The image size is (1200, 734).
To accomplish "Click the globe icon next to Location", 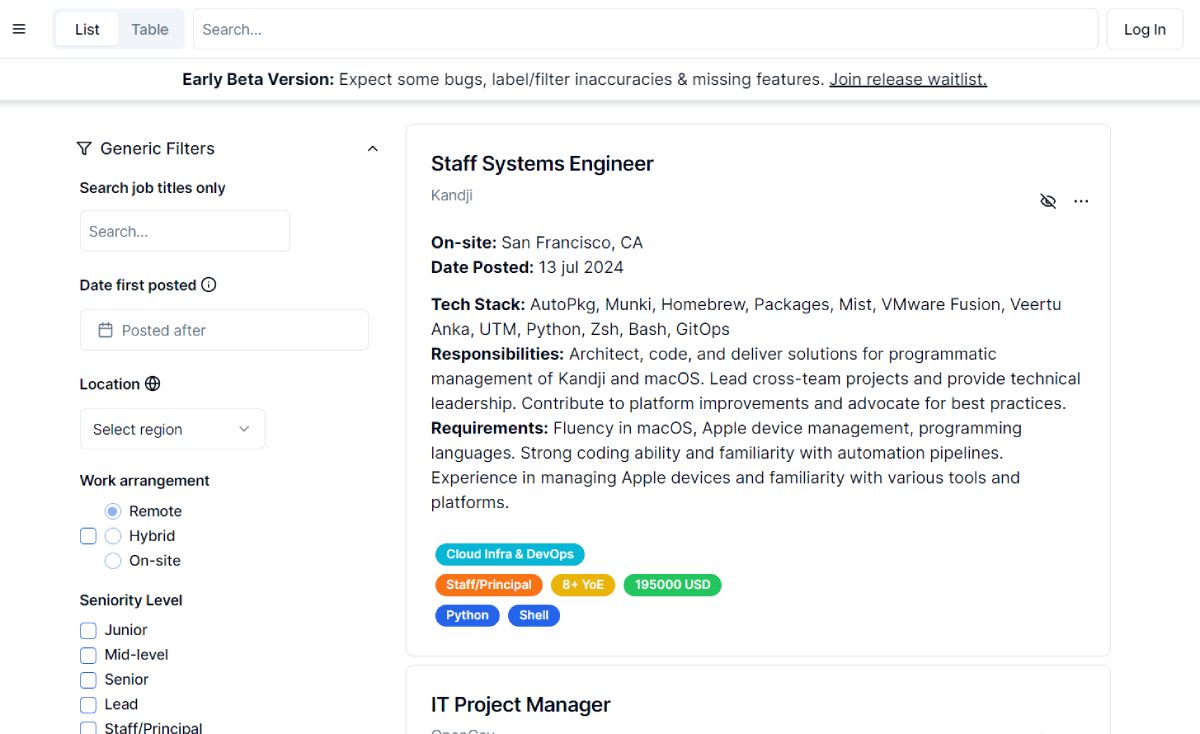I will [x=152, y=384].
